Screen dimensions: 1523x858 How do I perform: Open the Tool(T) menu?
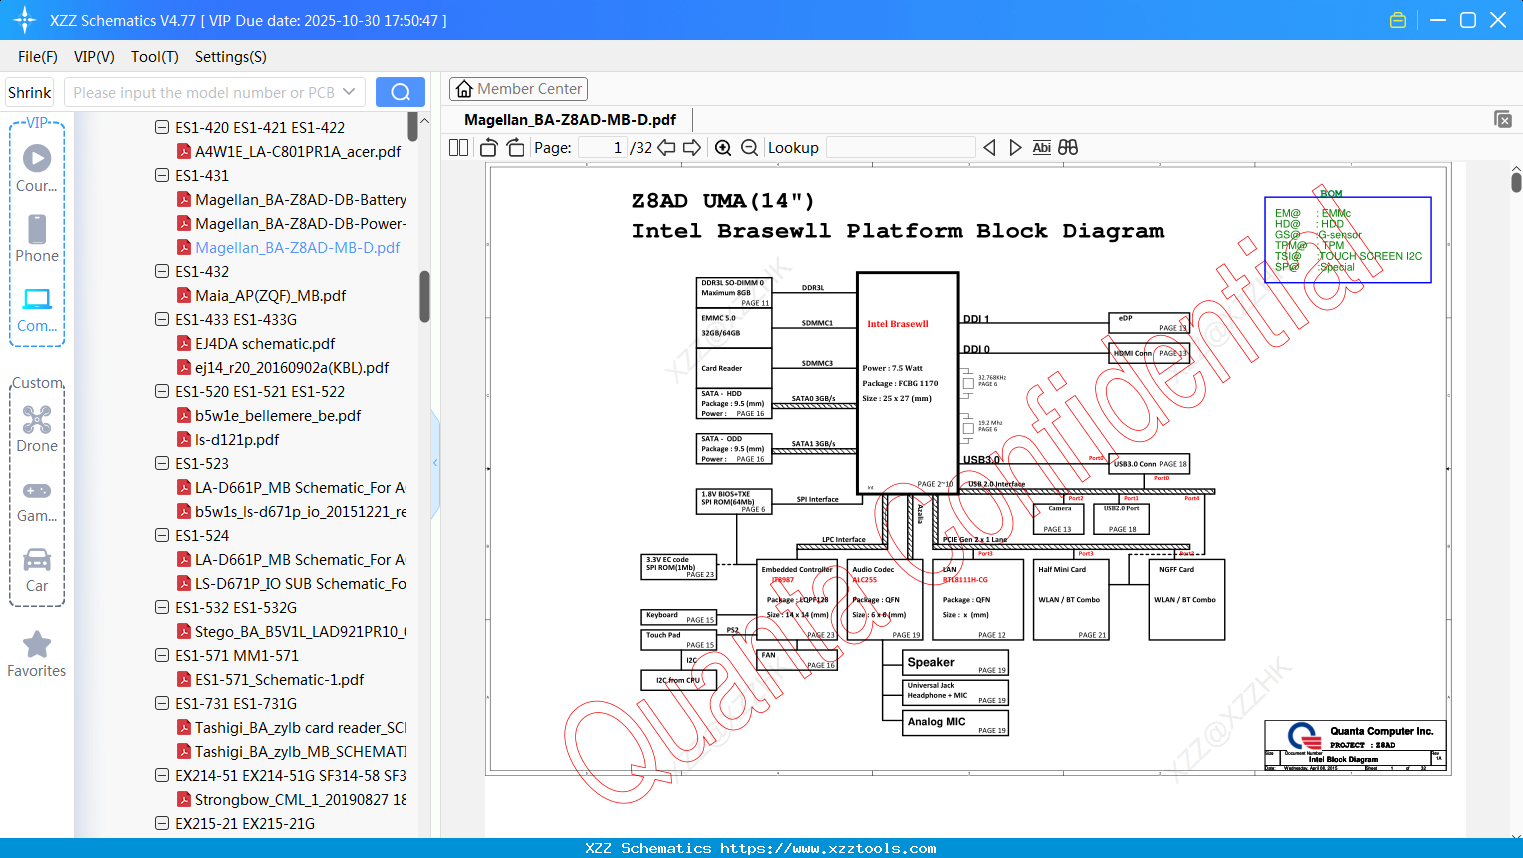pyautogui.click(x=155, y=57)
